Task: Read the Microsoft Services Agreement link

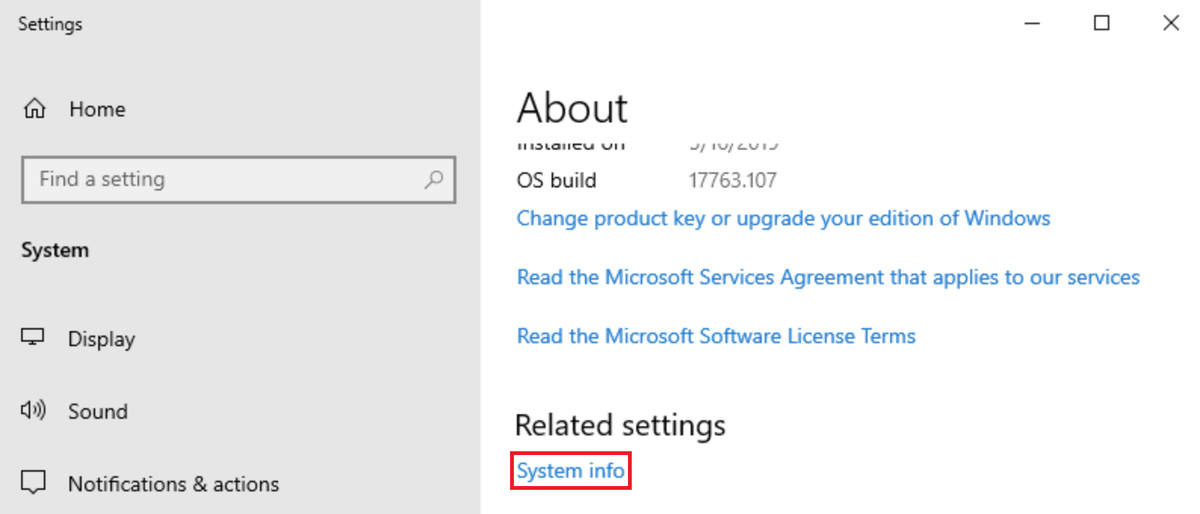Action: pos(828,277)
